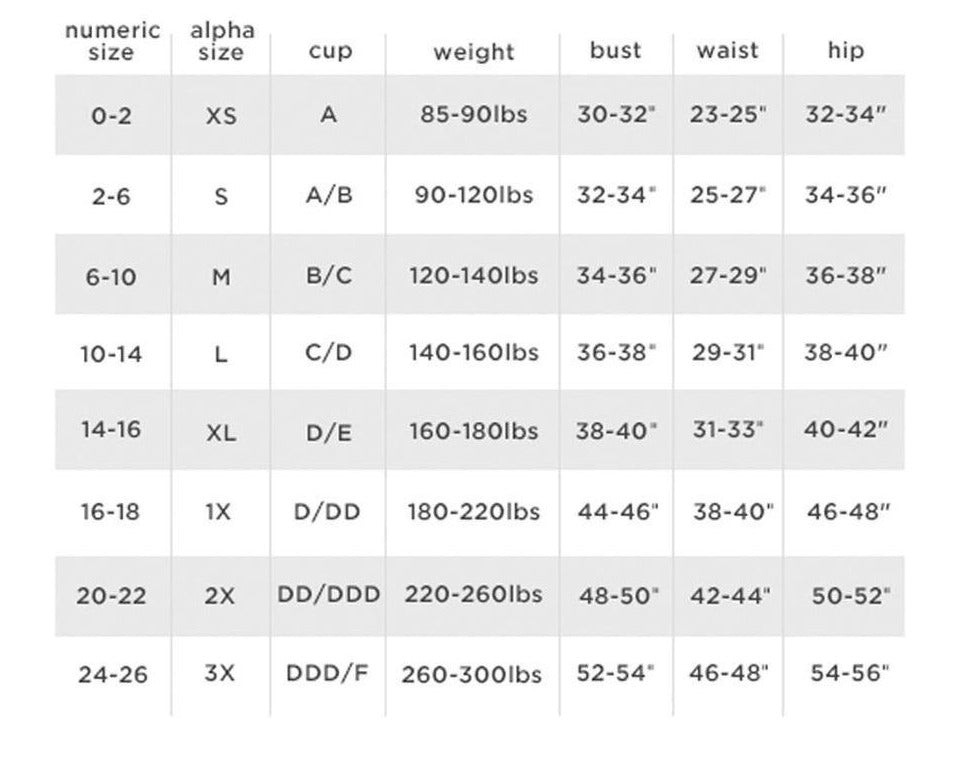
Task: Select the 'alpha size' column header
Action: [x=222, y=41]
